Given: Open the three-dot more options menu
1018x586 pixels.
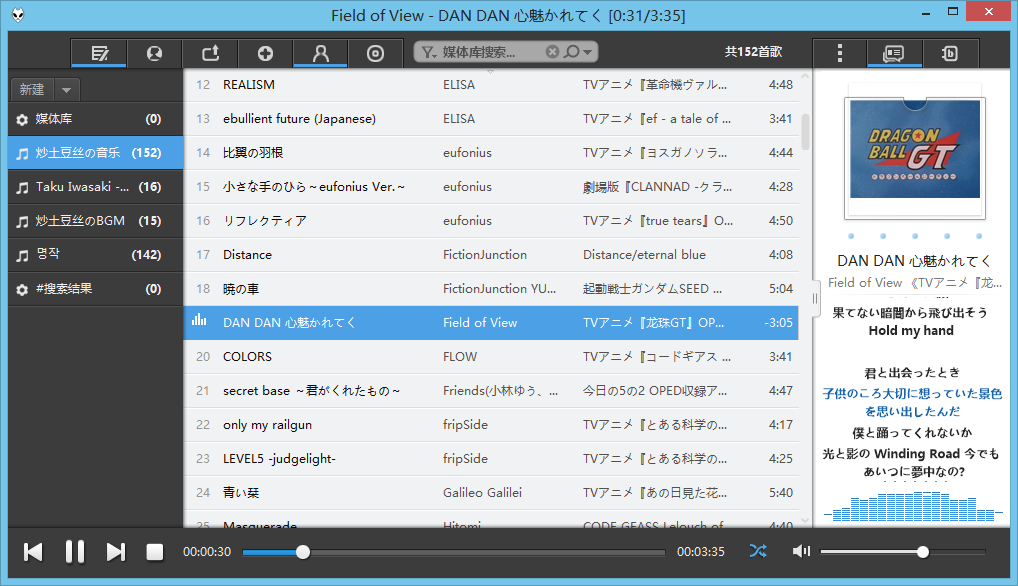Looking at the screenshot, I should pyautogui.click(x=840, y=53).
